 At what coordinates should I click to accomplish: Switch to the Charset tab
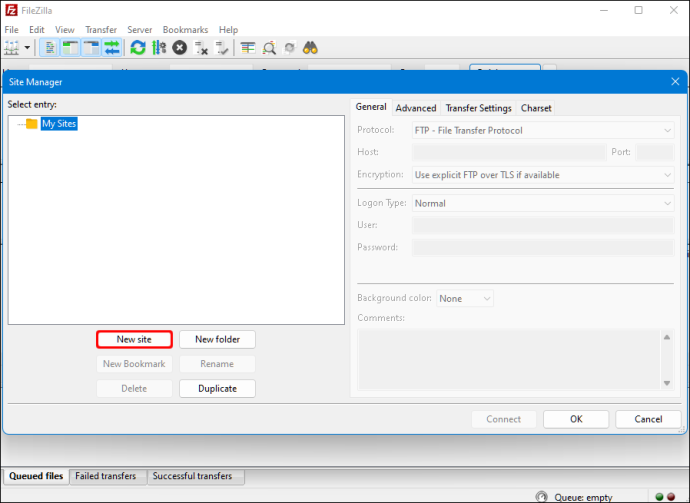pyautogui.click(x=536, y=108)
